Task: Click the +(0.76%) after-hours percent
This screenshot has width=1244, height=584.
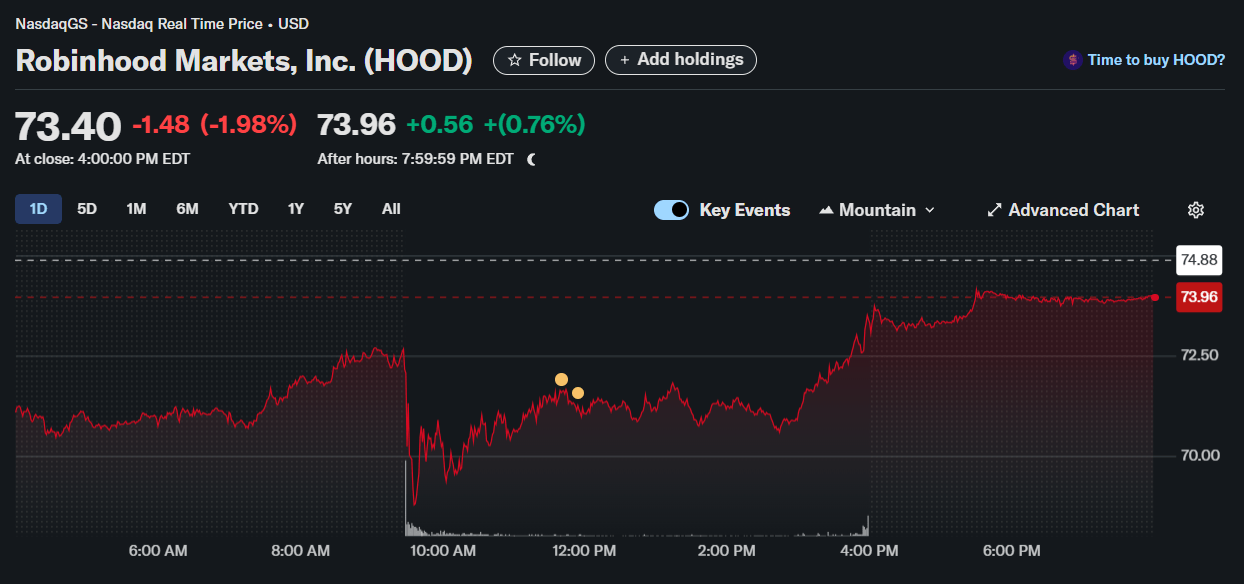Action: tap(534, 125)
